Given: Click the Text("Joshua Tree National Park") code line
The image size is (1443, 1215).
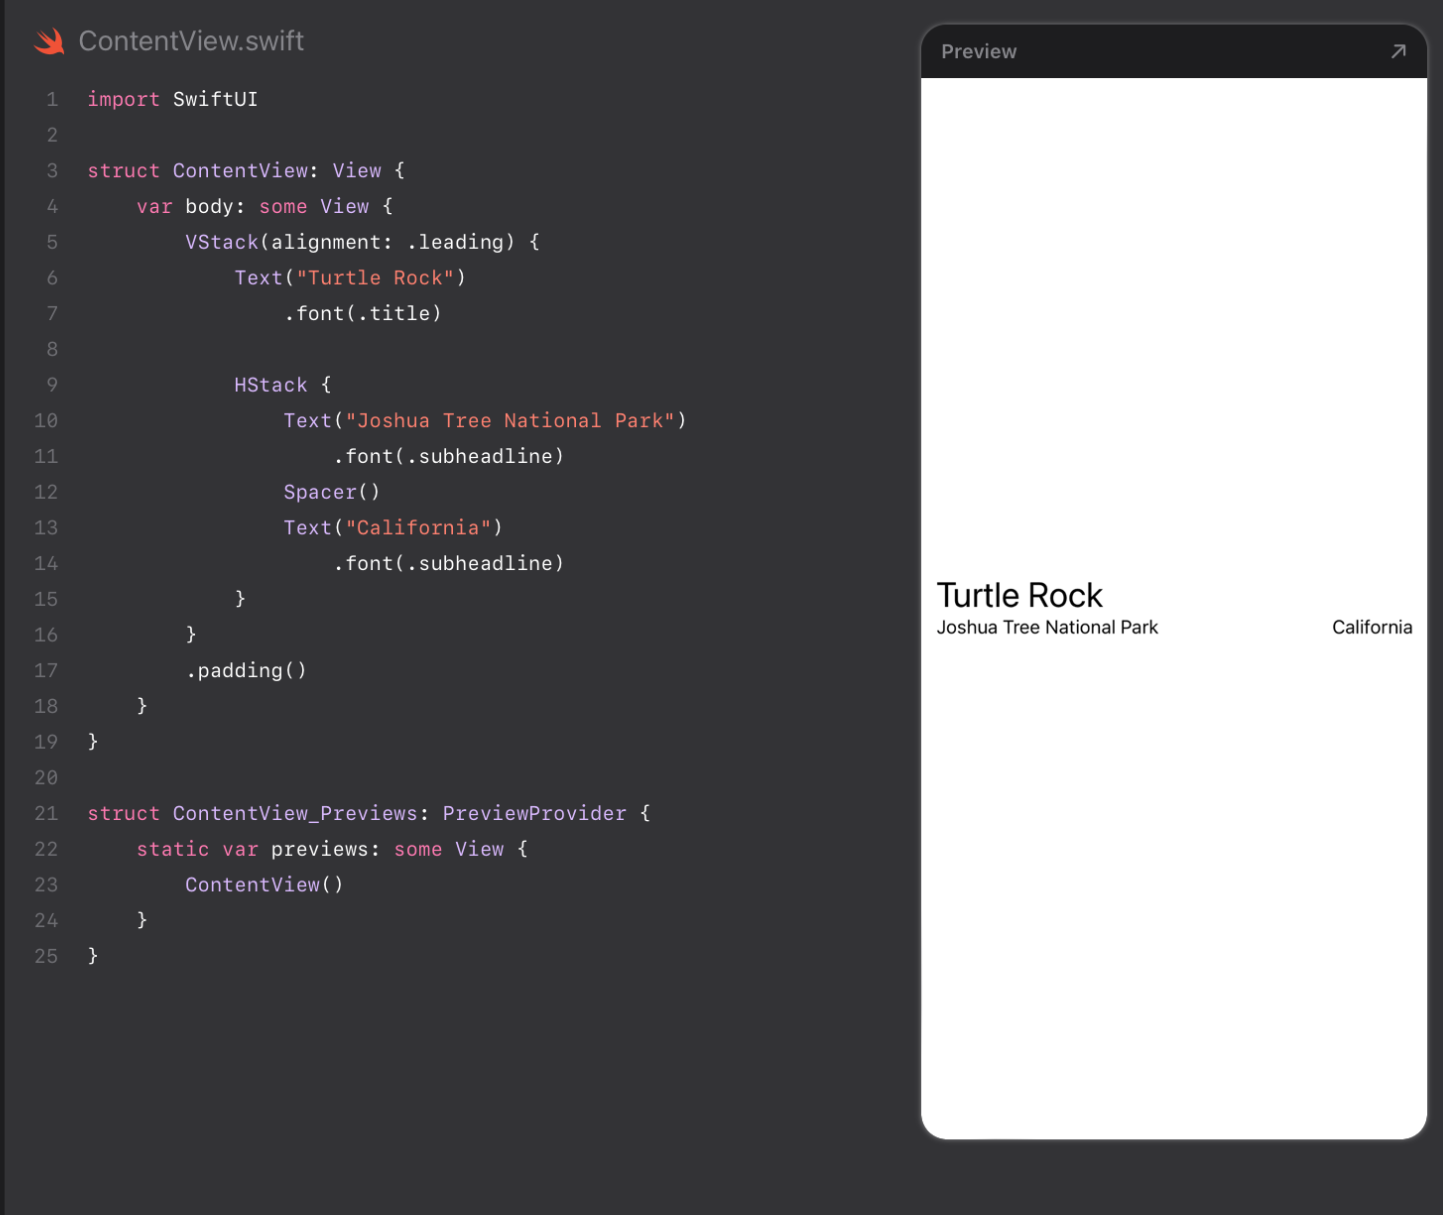Looking at the screenshot, I should 485,421.
